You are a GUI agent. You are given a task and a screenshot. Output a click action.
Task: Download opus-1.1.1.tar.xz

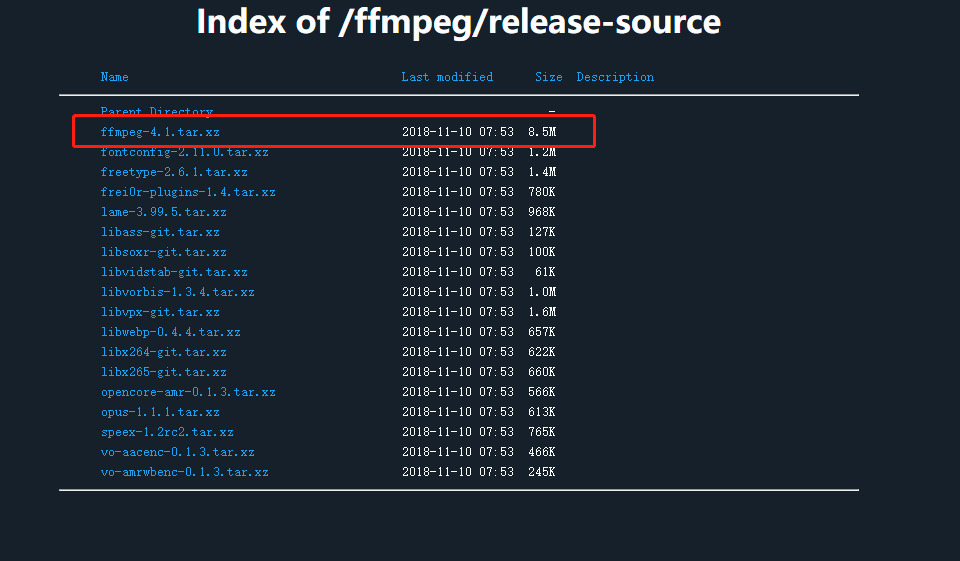[x=160, y=412]
